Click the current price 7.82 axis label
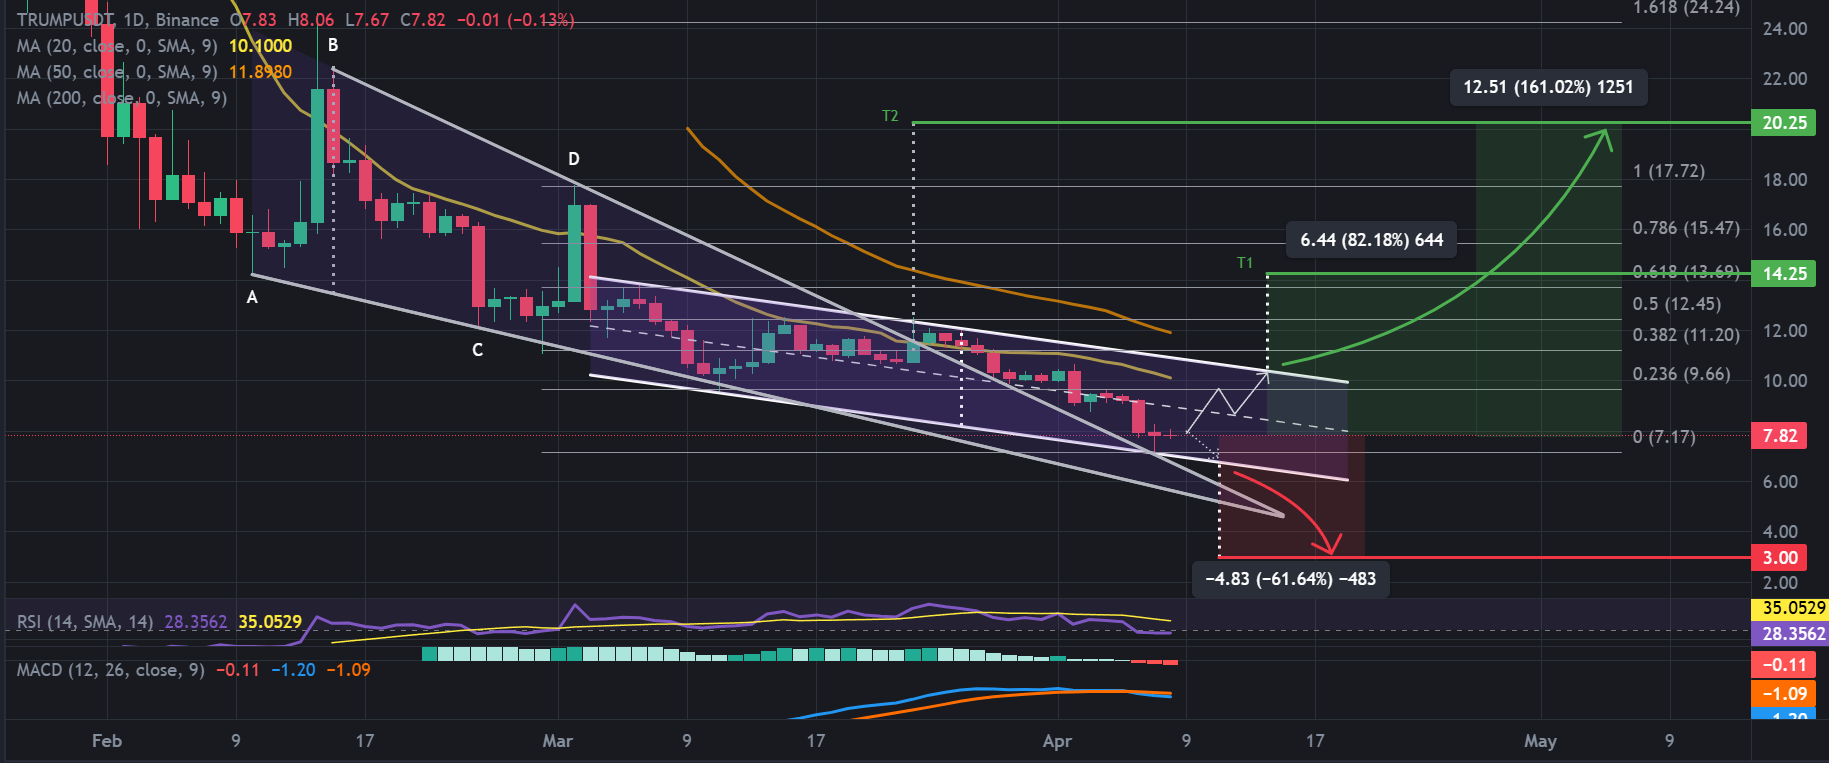1829x763 pixels. click(1780, 436)
